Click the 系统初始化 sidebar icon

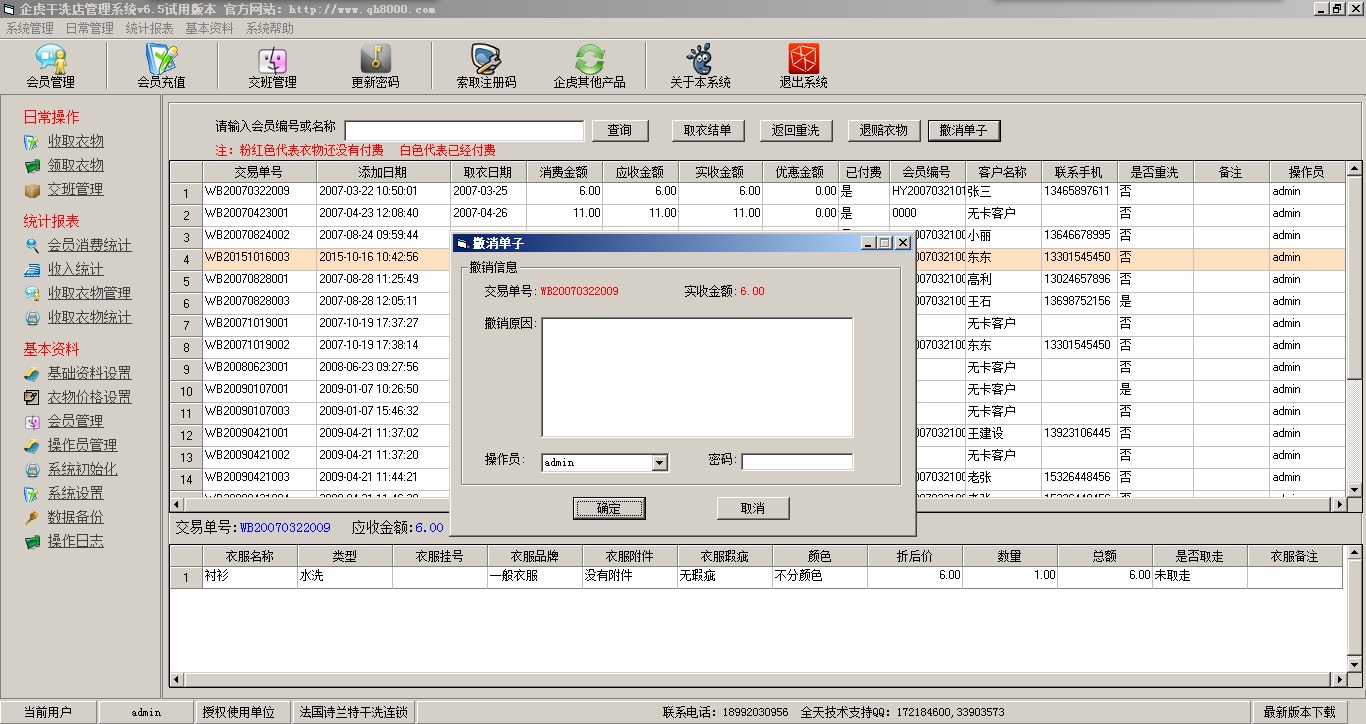point(32,470)
